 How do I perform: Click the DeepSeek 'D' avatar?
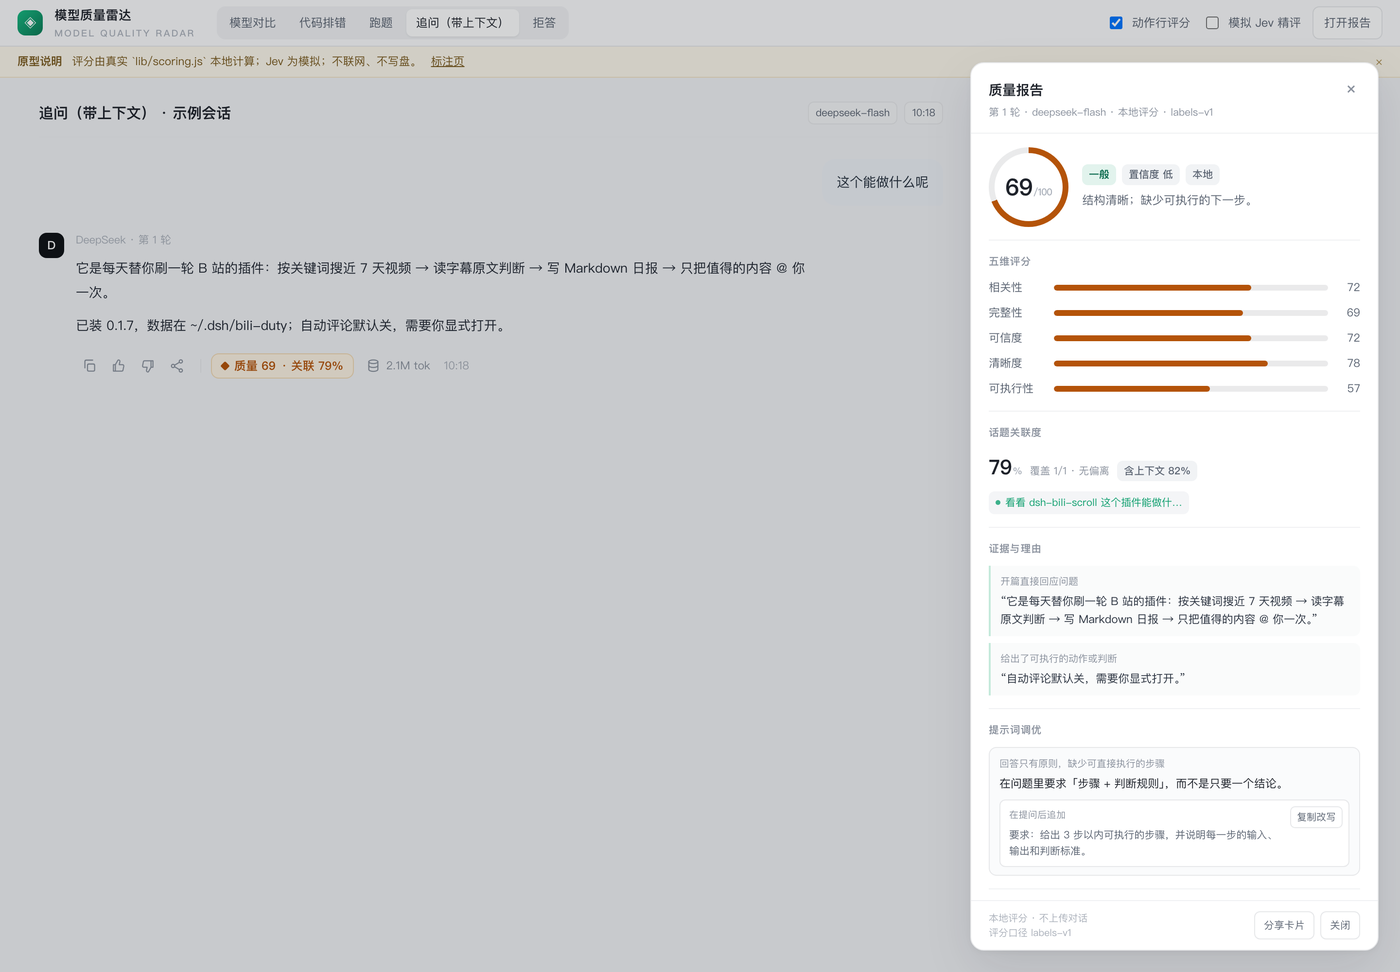[x=51, y=245]
